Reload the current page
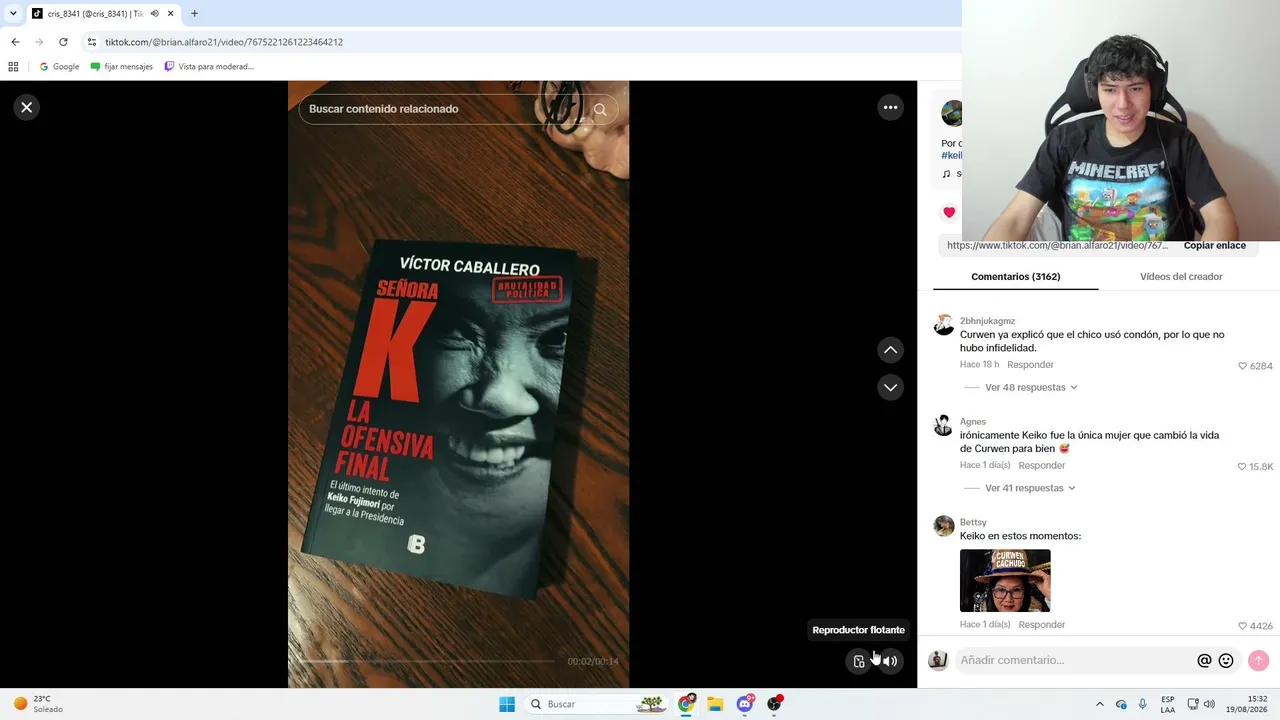The image size is (1280, 720). click(x=63, y=42)
